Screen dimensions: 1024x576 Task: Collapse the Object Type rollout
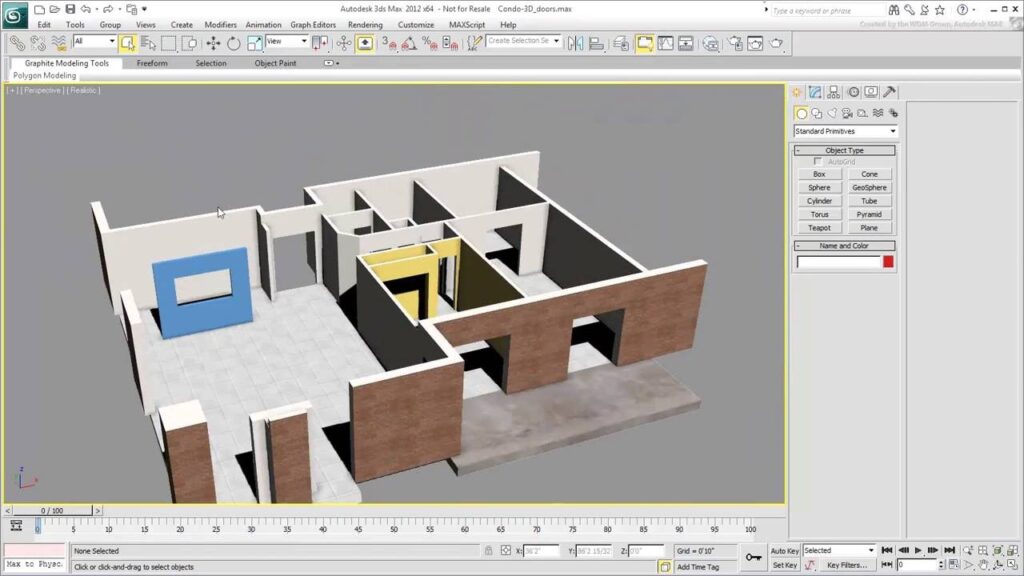844,150
